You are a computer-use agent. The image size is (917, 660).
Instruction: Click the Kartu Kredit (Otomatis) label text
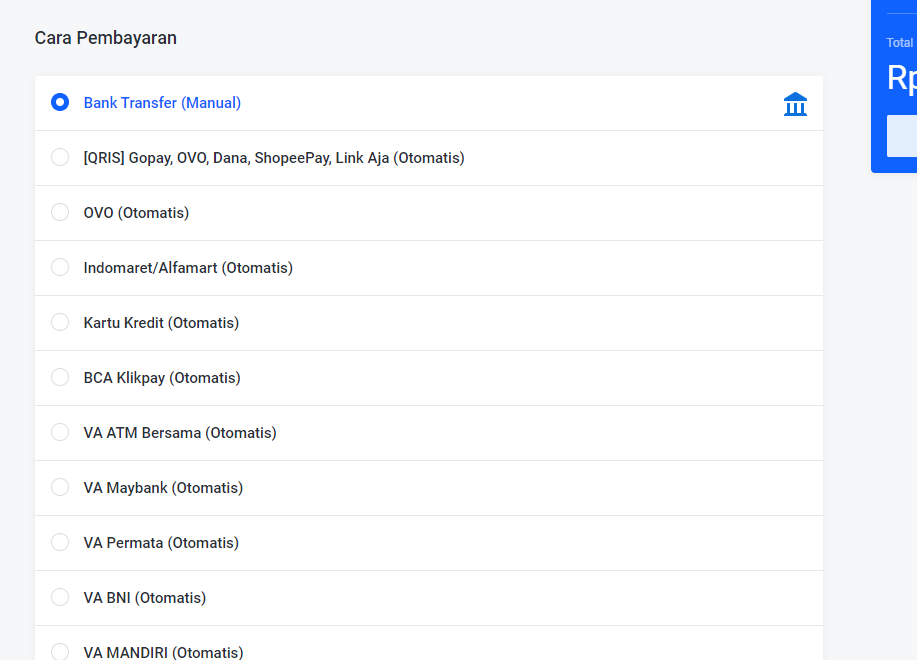(161, 323)
